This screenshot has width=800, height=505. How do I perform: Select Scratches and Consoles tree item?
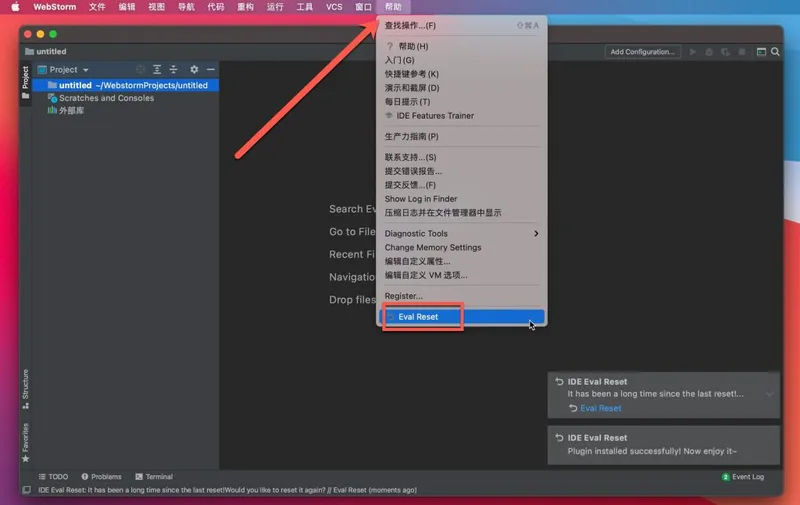106,98
